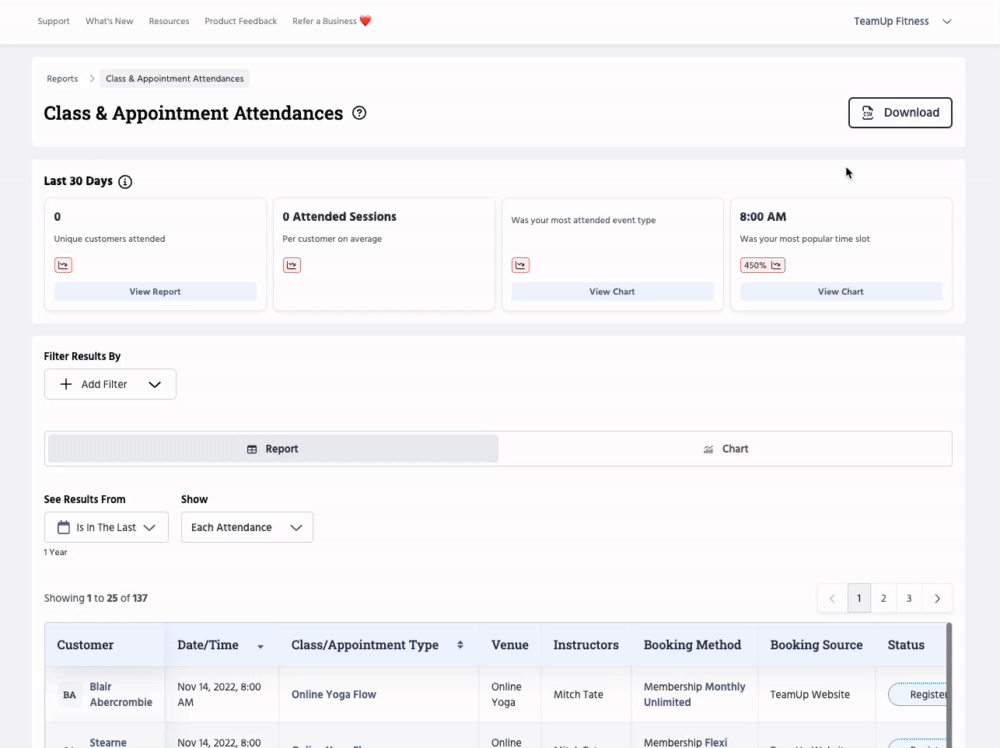Select the Report tab
Viewport: 1000px width, 748px height.
tap(273, 449)
